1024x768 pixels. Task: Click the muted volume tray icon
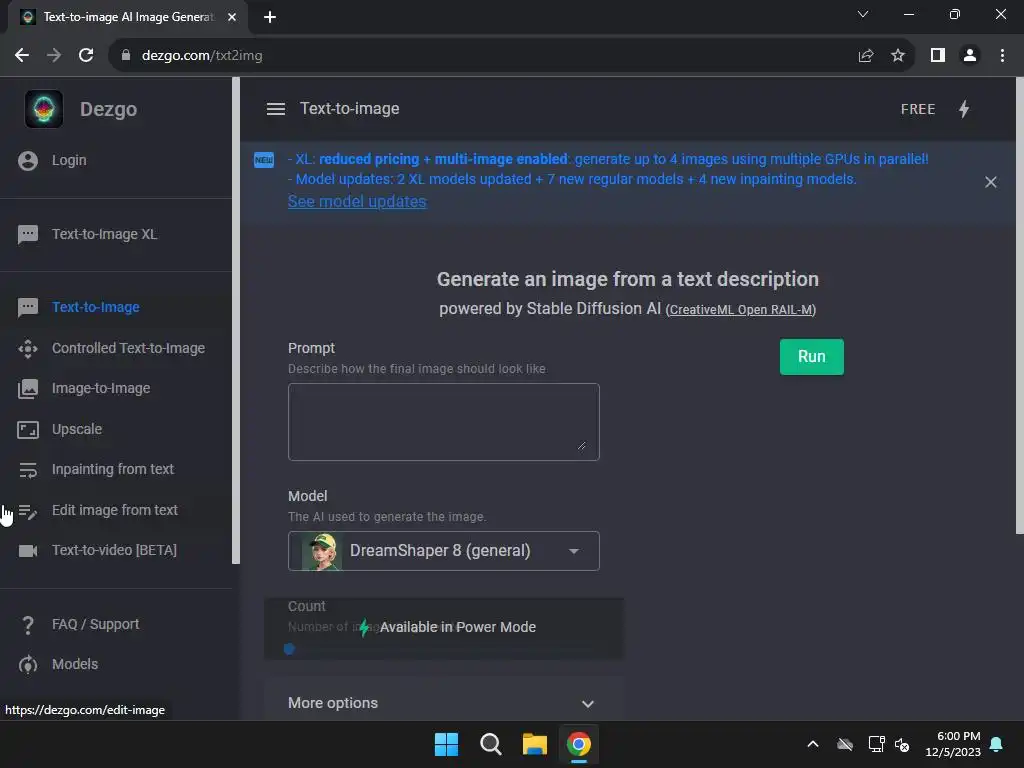[x=902, y=744]
